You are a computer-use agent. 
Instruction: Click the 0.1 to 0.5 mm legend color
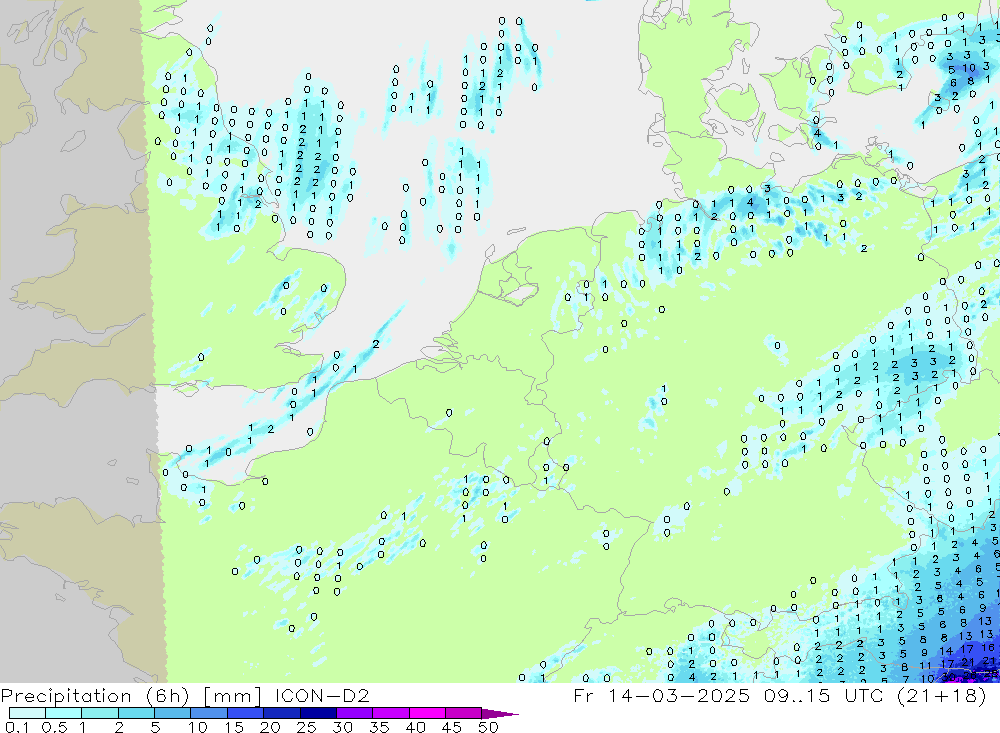pyautogui.click(x=27, y=713)
